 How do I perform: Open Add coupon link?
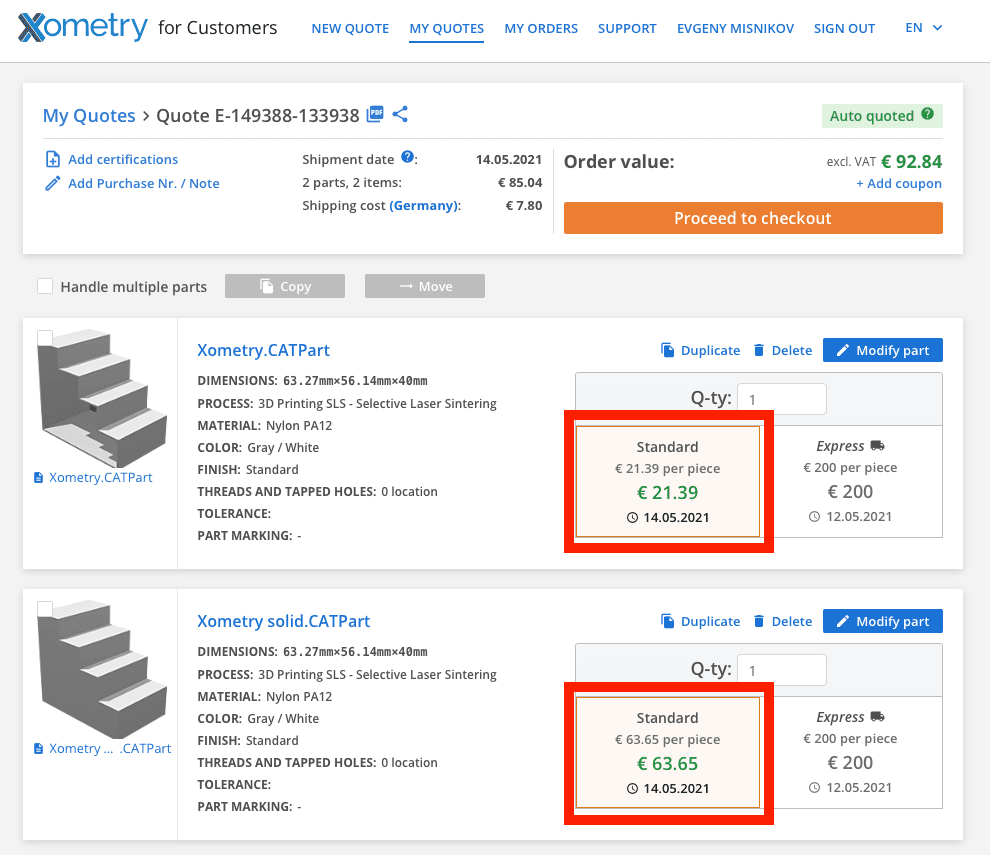(900, 183)
